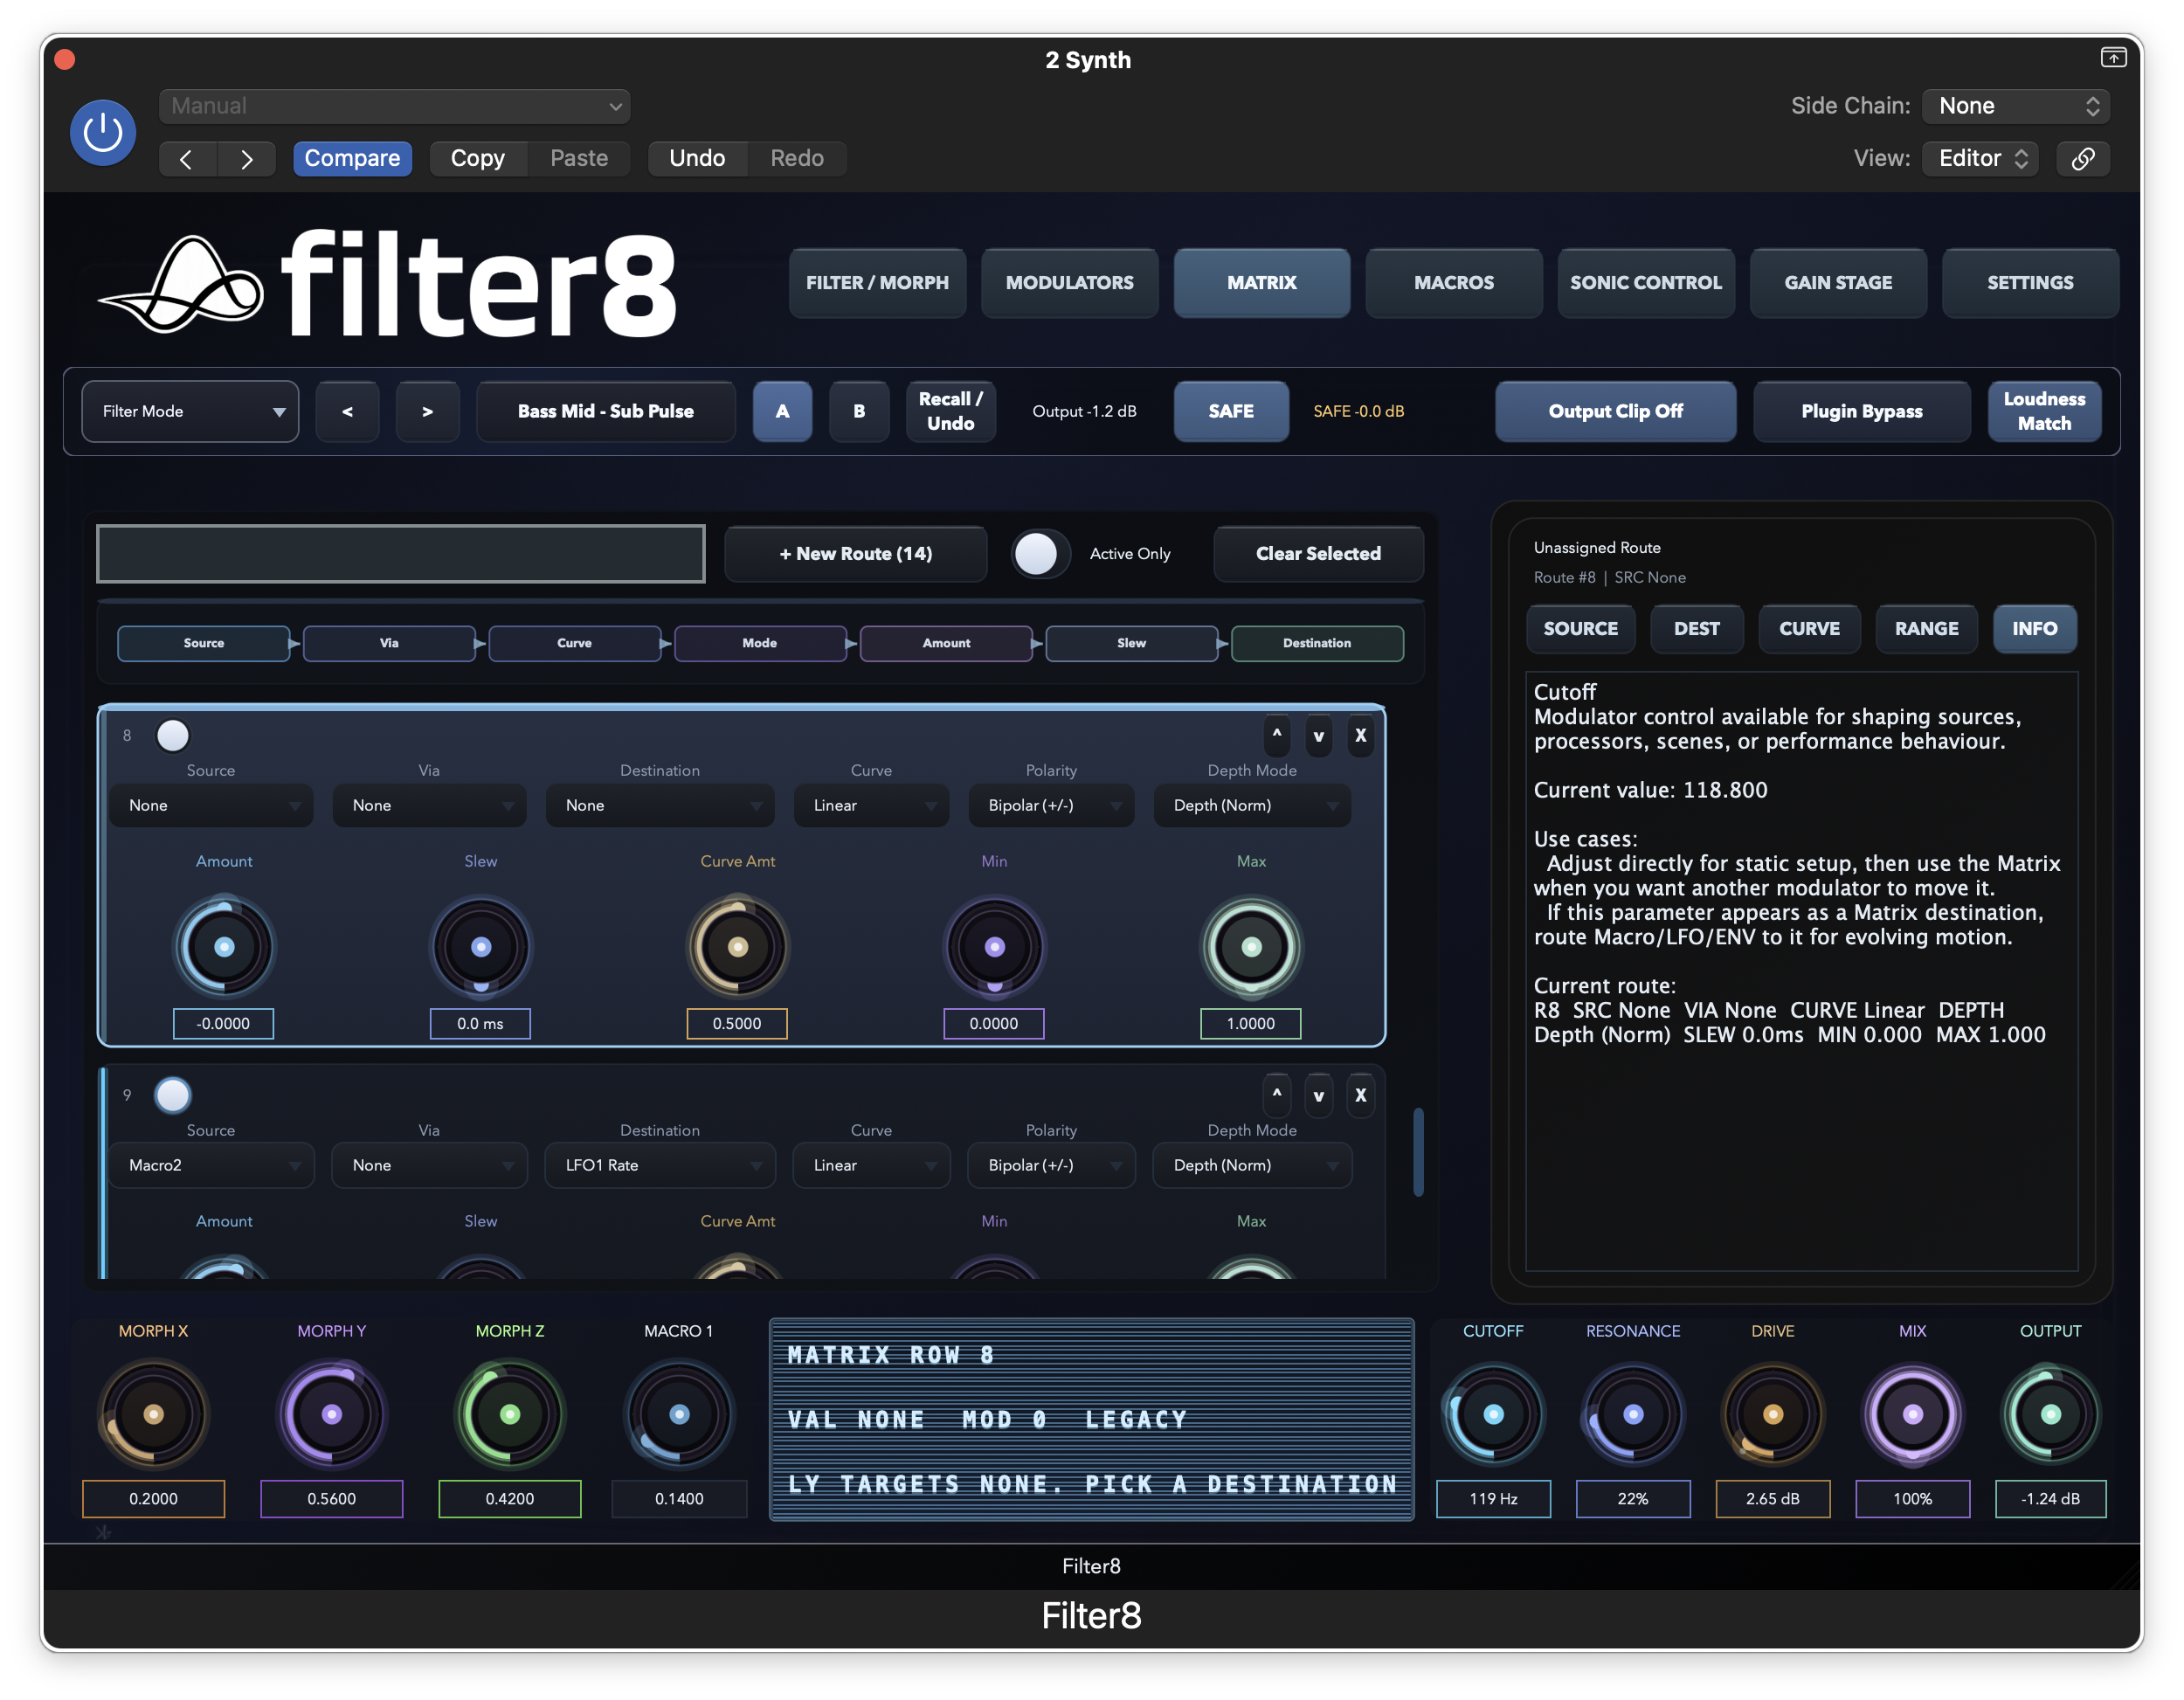Viewport: 2184px width, 1700px height.
Task: Delete route 9 with X button
Action: pos(1361,1096)
